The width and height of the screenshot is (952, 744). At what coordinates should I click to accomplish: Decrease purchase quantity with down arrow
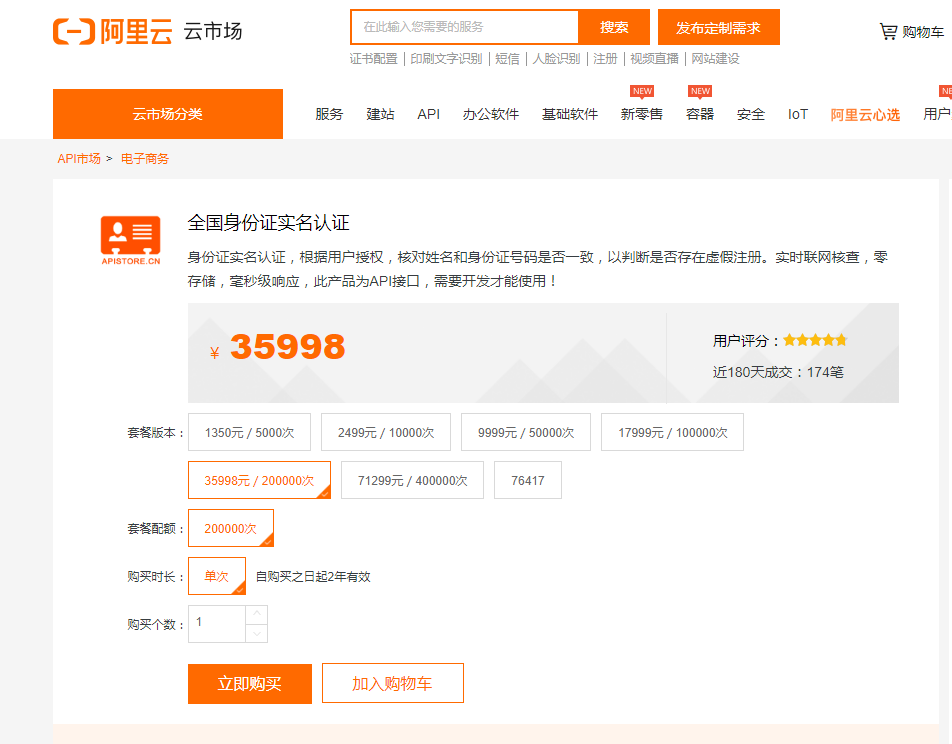257,633
